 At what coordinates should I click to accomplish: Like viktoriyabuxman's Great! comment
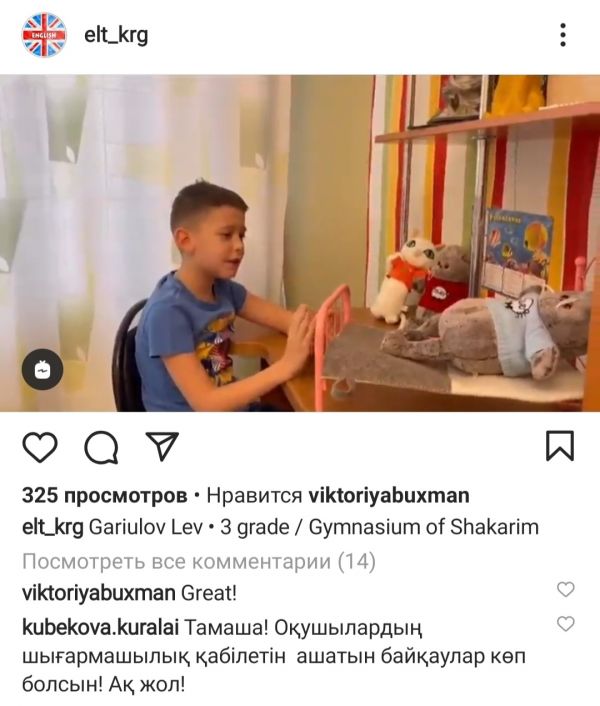click(565, 589)
